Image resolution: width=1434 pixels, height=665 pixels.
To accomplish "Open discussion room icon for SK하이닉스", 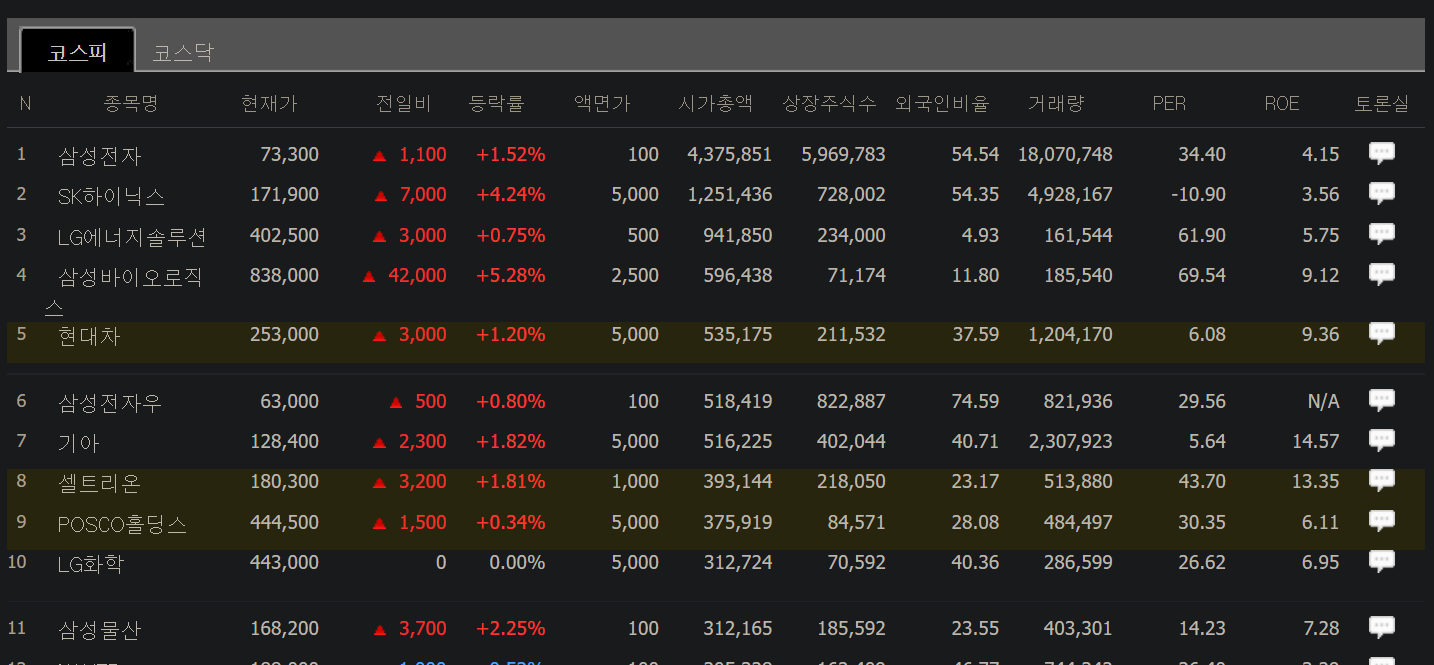I will click(x=1382, y=194).
